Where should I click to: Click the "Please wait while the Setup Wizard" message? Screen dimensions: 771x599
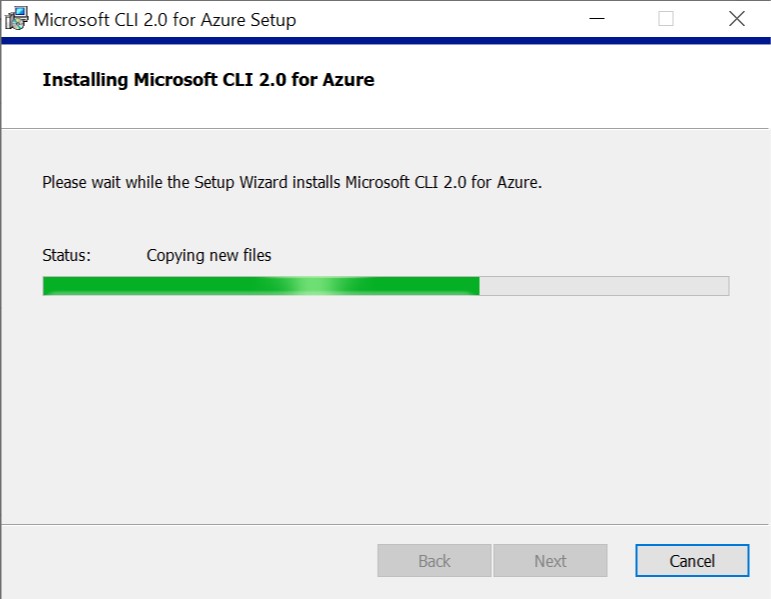click(x=292, y=182)
